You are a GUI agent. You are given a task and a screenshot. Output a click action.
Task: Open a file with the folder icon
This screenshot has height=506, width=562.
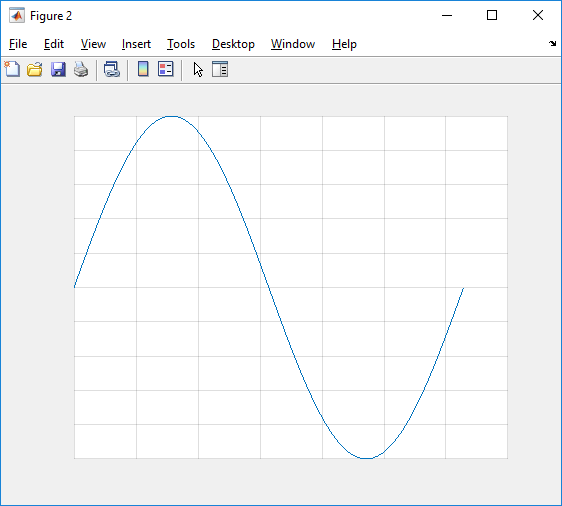coord(35,69)
